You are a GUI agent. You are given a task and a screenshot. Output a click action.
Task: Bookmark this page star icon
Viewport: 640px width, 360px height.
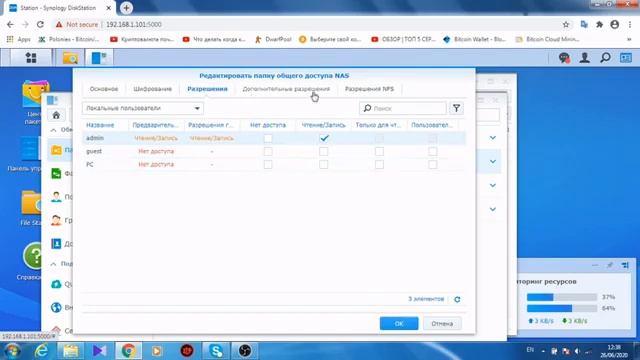tap(566, 24)
